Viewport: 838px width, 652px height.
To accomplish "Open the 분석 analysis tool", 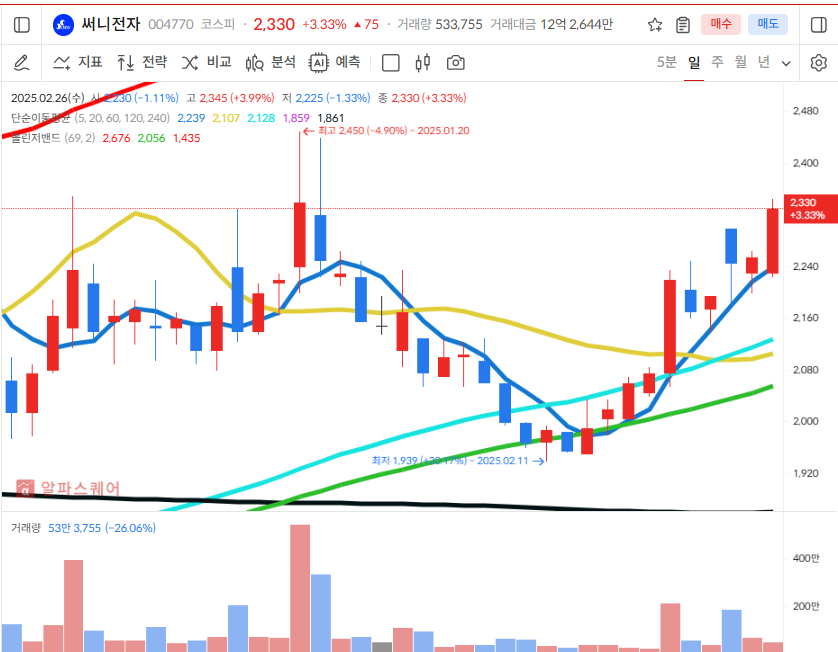I will coord(270,63).
